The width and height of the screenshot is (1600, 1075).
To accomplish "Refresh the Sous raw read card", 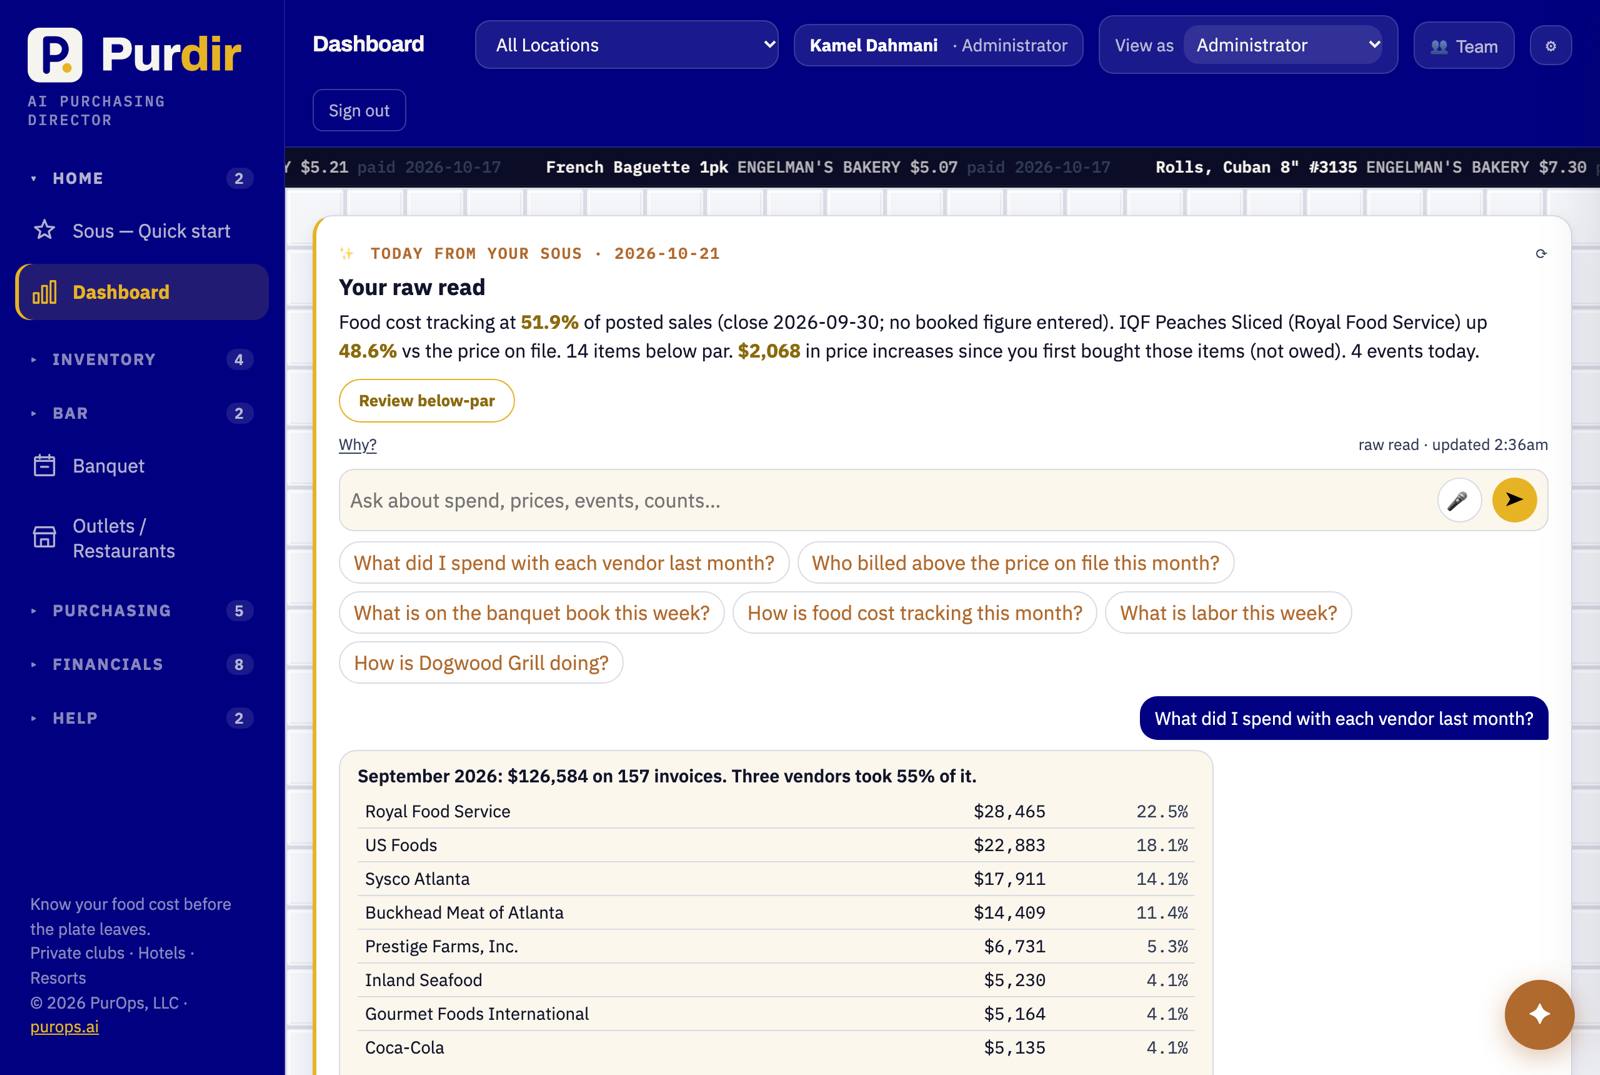I will [x=1541, y=254].
